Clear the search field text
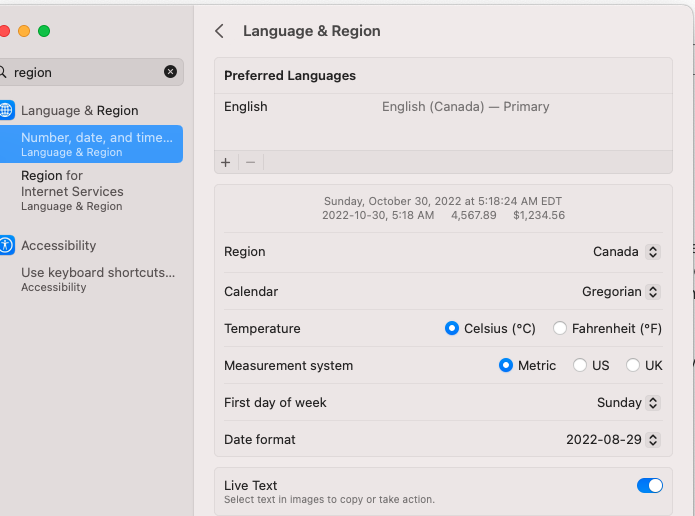 tap(170, 72)
